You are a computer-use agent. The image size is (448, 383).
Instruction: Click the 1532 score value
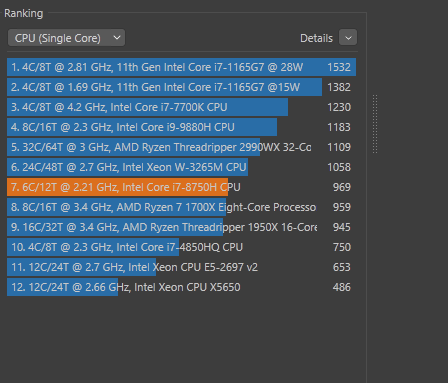(x=339, y=67)
